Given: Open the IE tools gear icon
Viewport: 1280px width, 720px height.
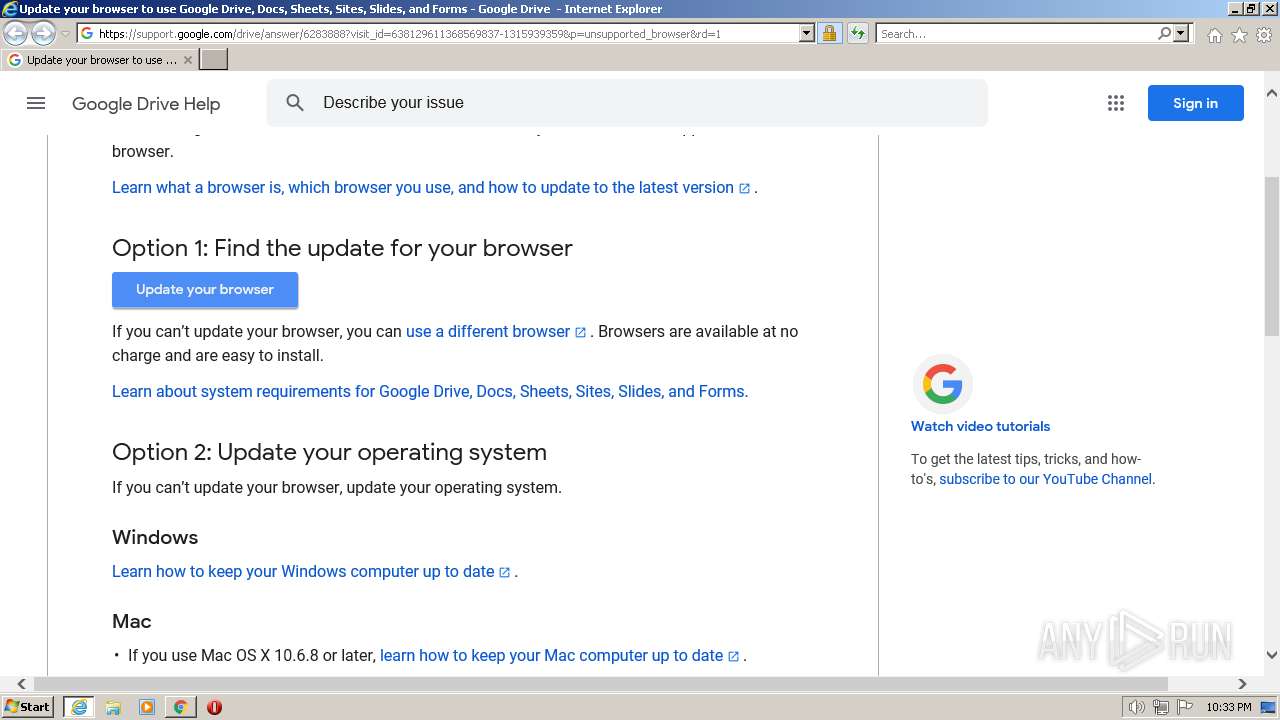Looking at the screenshot, I should pos(1264,35).
